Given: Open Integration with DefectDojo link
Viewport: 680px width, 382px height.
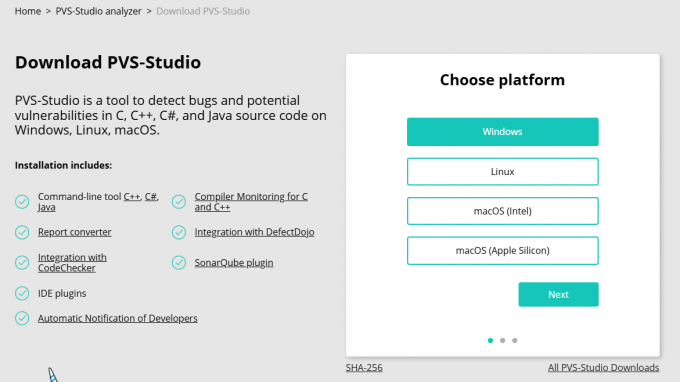Looking at the screenshot, I should 254,232.
